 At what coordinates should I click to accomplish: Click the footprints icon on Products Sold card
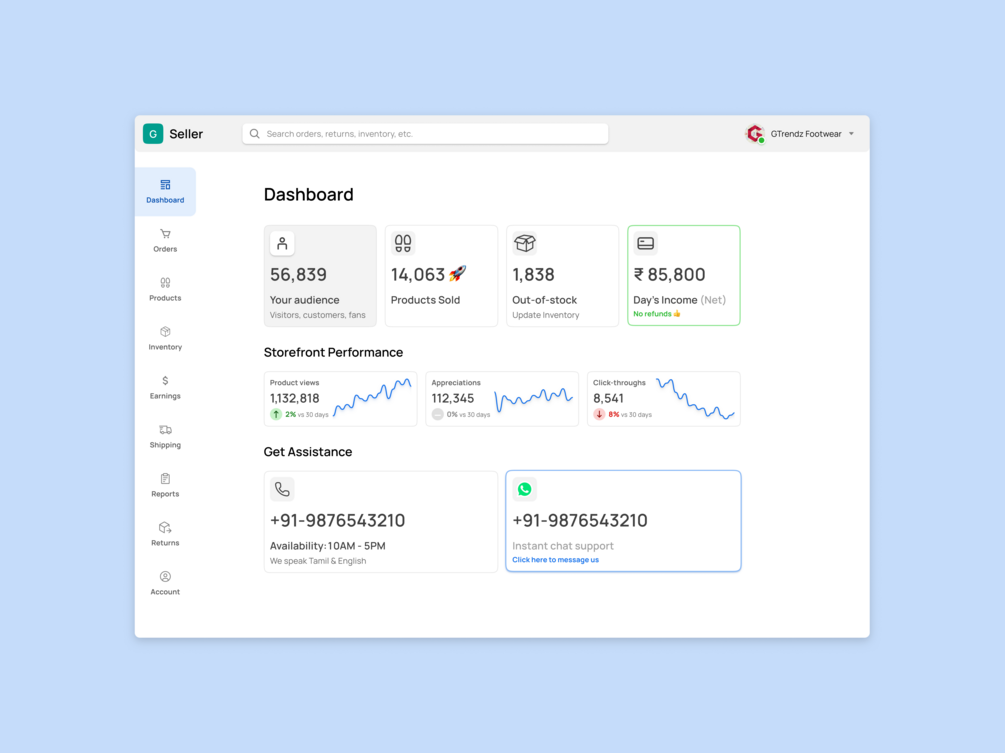(x=403, y=244)
